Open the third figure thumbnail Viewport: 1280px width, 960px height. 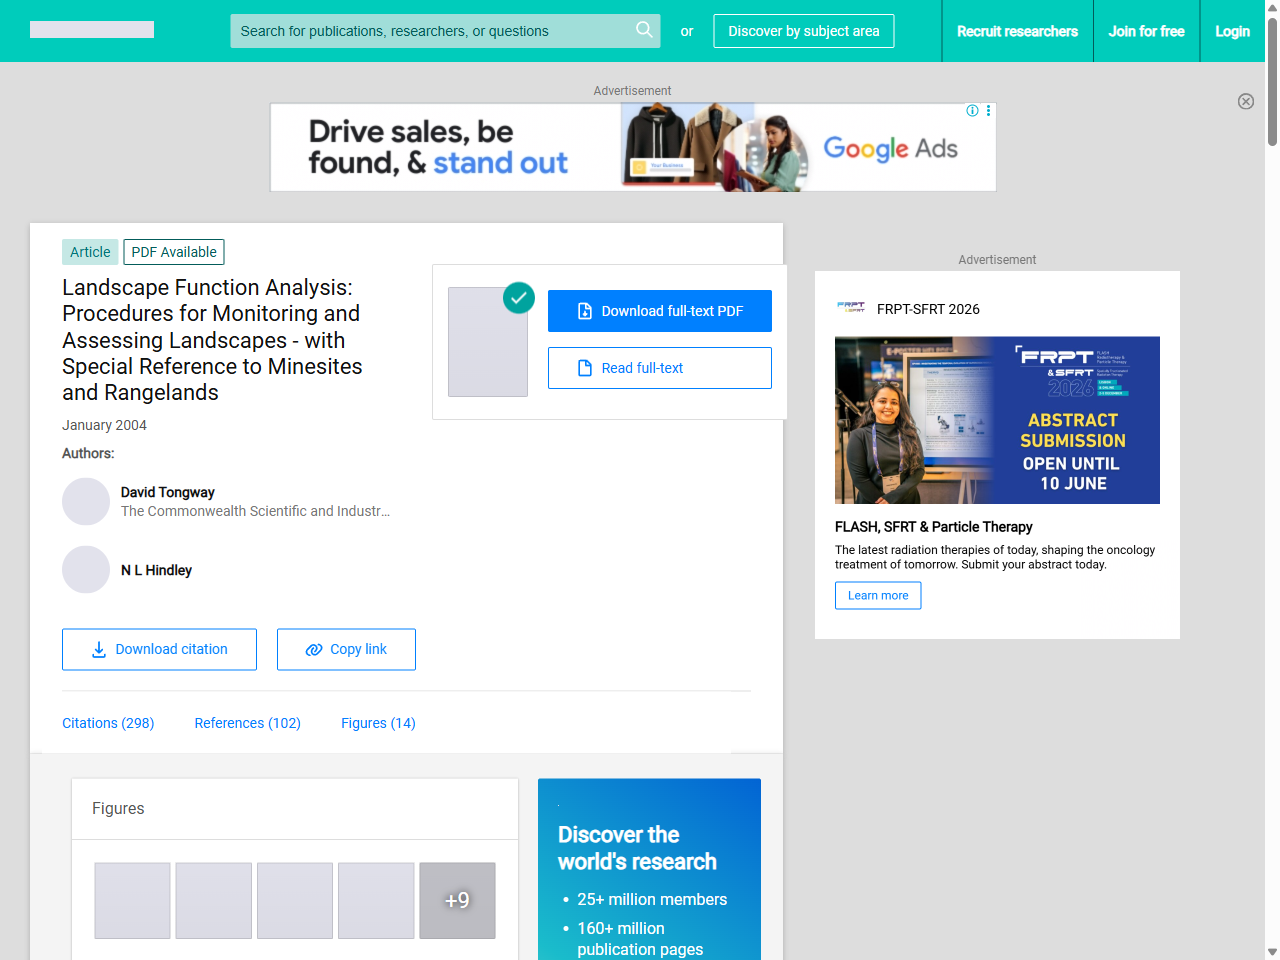point(295,900)
